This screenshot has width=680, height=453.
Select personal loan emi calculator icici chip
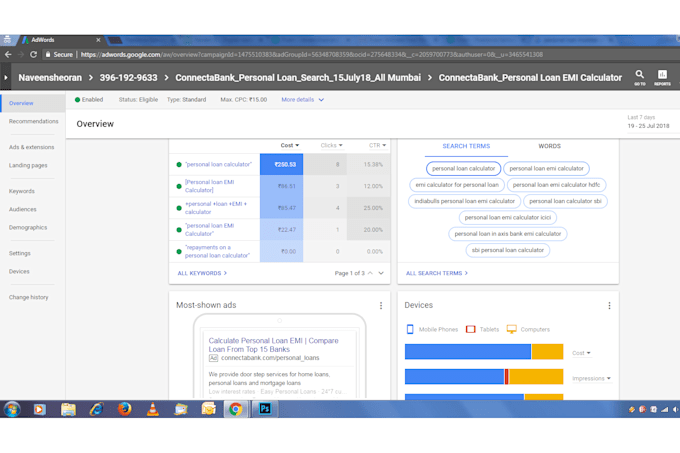coord(507,218)
